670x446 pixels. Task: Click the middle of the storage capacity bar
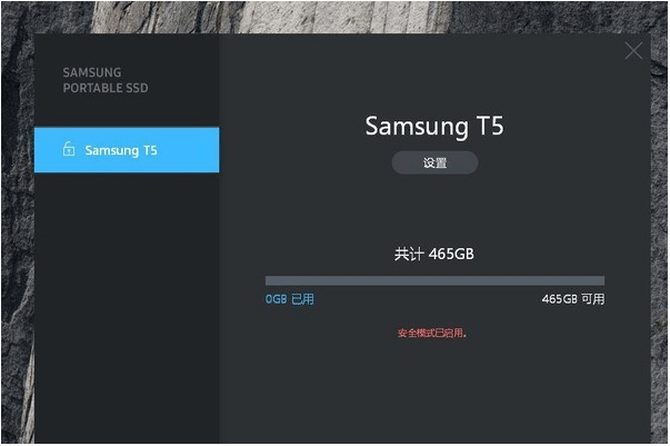[435, 281]
